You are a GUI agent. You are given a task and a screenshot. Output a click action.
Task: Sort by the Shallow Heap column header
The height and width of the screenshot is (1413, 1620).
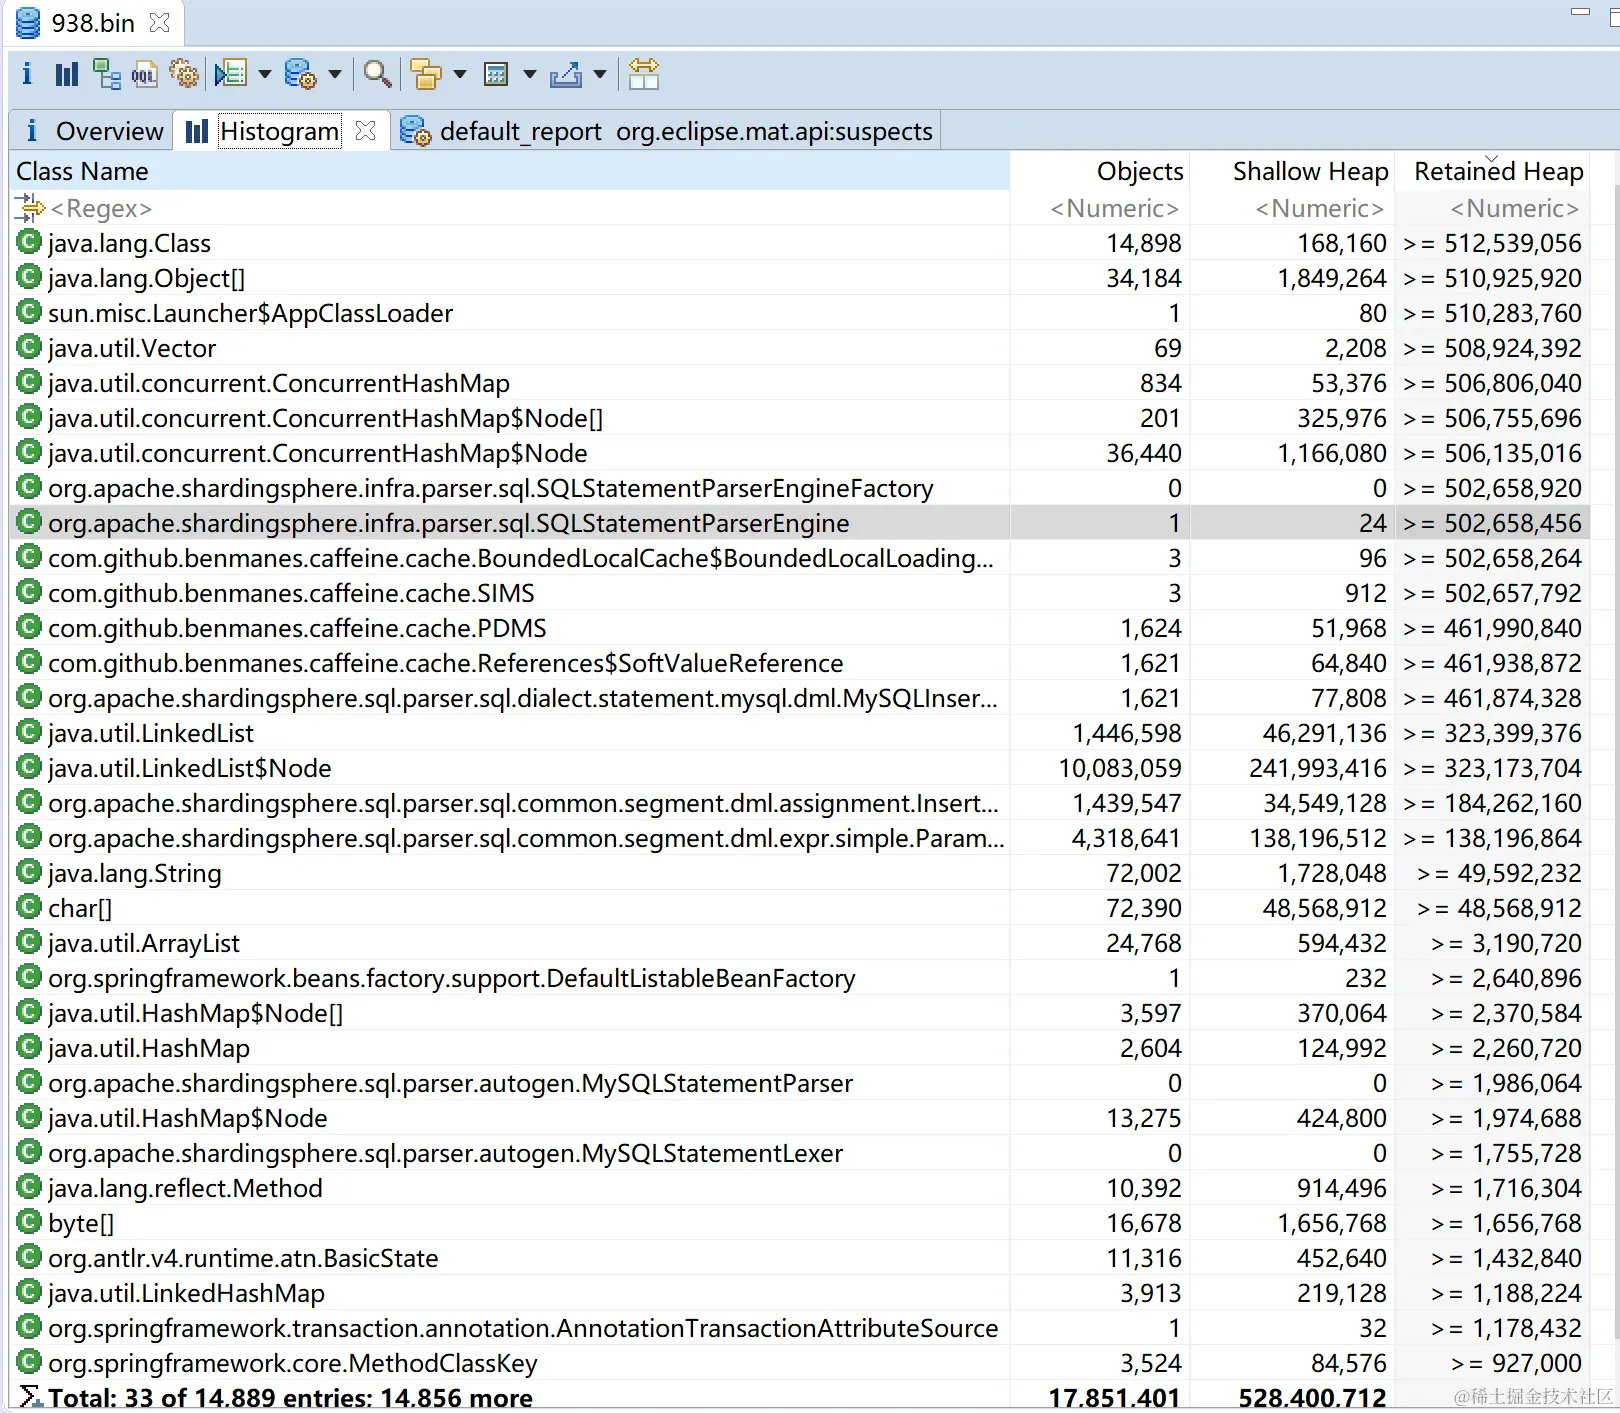(x=1292, y=171)
